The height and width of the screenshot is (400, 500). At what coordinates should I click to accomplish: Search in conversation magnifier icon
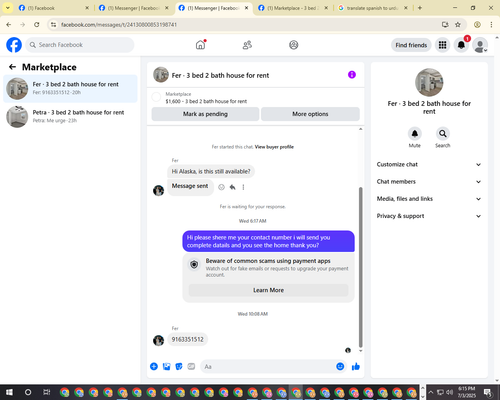[442, 134]
